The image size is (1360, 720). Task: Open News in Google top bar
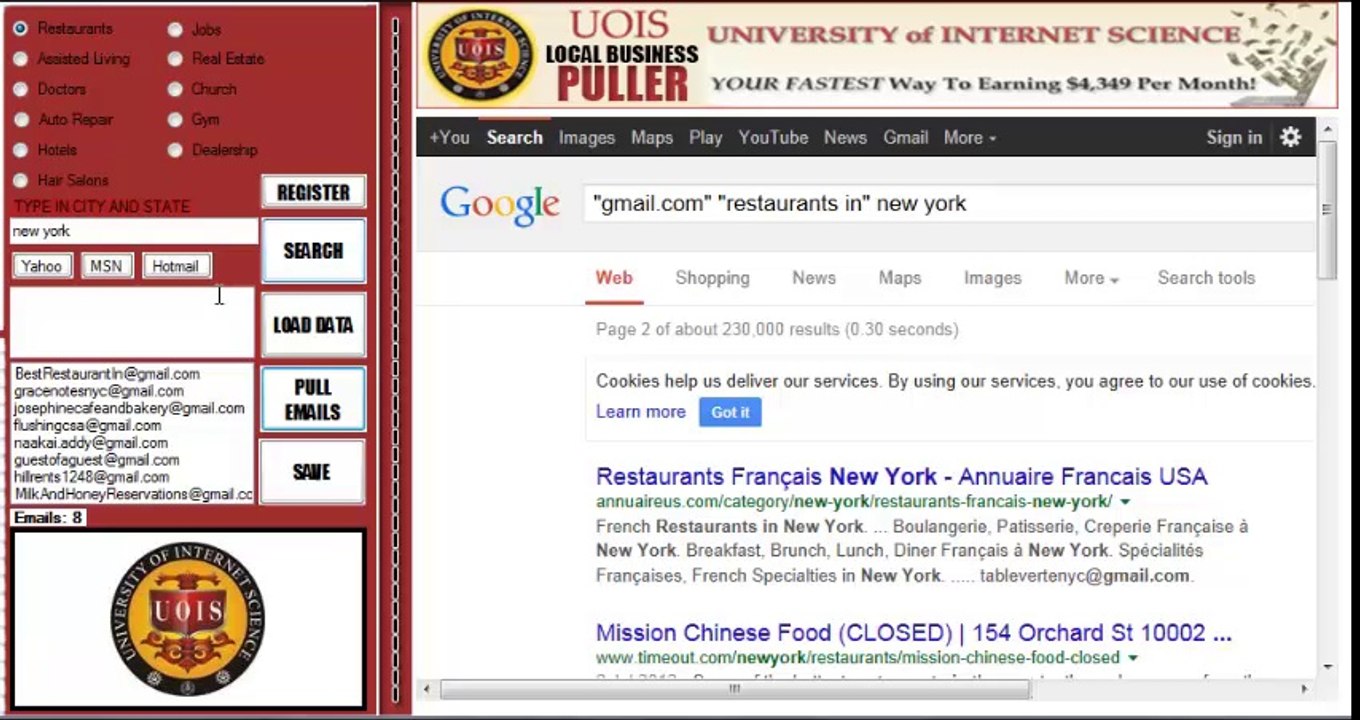point(845,138)
